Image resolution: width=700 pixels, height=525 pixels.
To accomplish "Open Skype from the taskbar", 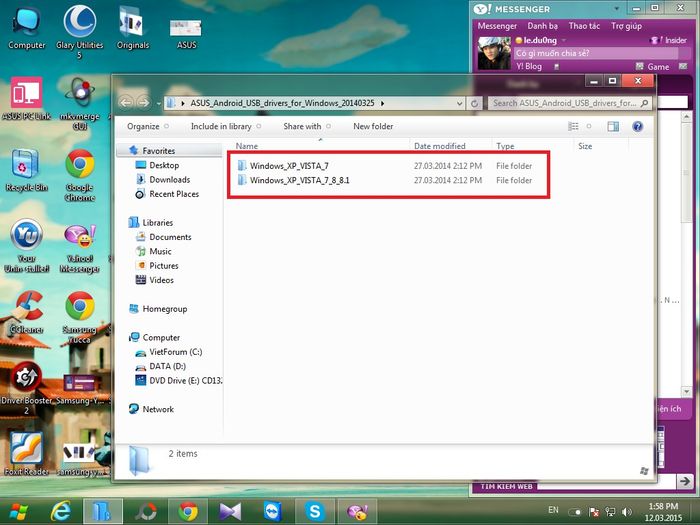I will click(315, 512).
